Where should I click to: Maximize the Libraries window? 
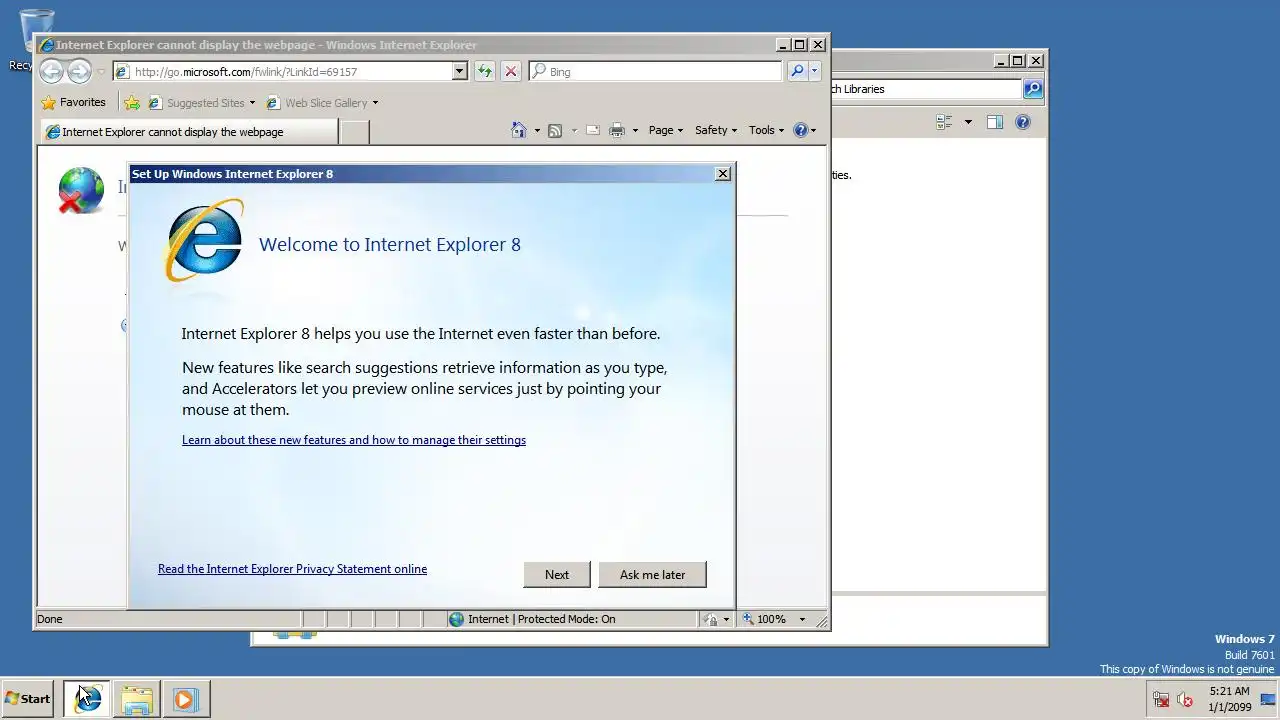pyautogui.click(x=1017, y=61)
